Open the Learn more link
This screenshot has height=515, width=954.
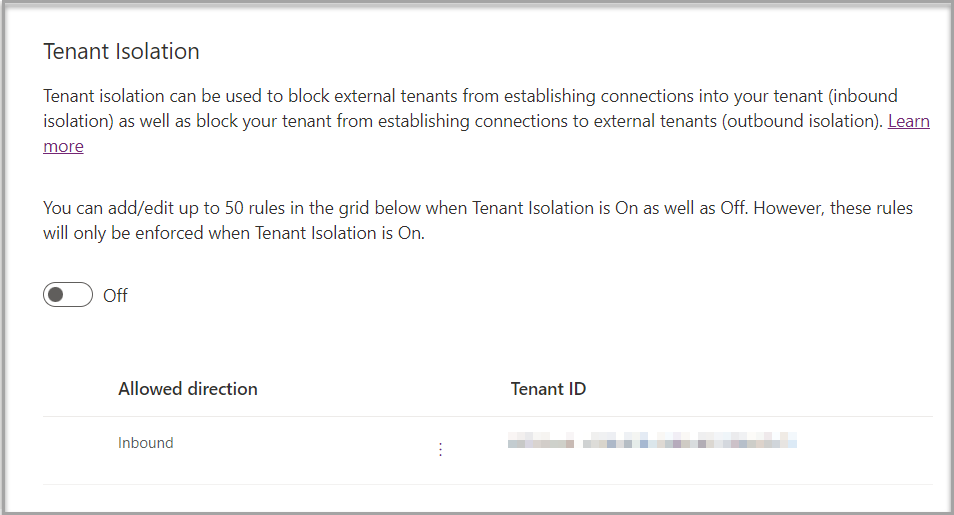(908, 121)
